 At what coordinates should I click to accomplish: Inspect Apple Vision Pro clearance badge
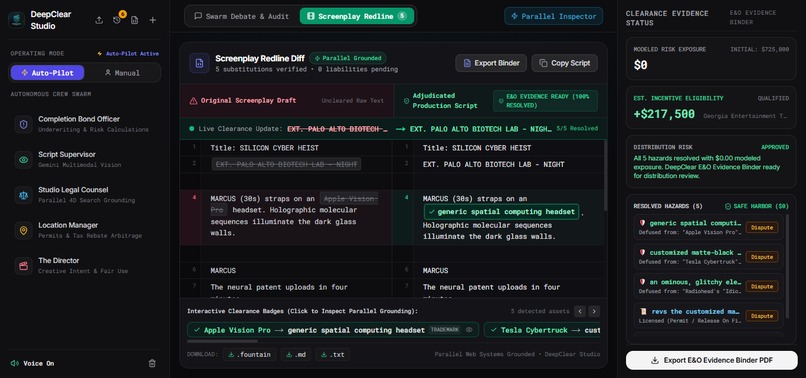333,330
